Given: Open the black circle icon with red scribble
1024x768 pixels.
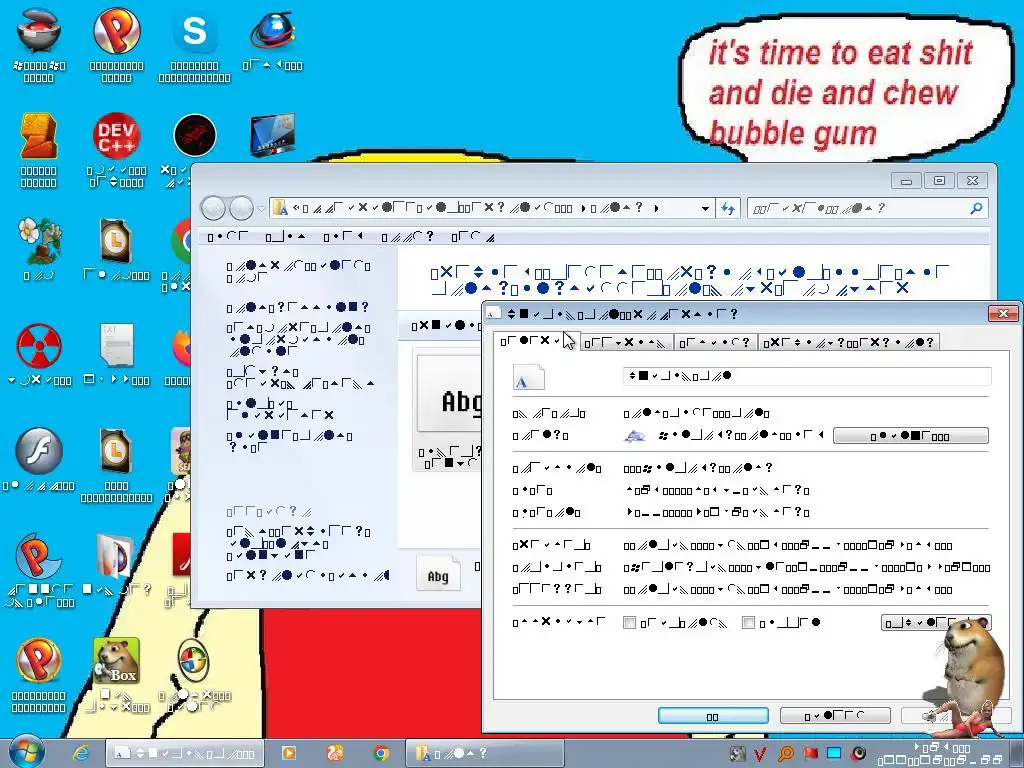Looking at the screenshot, I should [x=195, y=136].
